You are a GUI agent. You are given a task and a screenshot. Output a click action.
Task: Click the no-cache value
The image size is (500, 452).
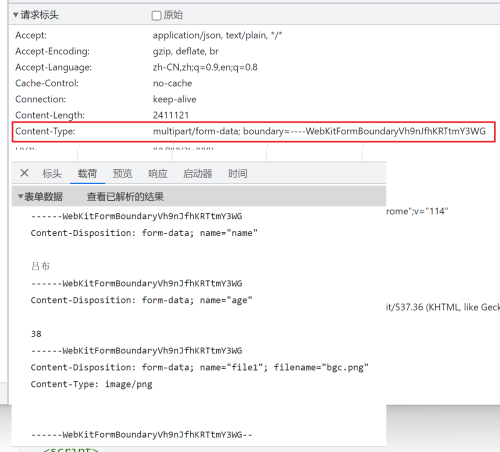(172, 83)
